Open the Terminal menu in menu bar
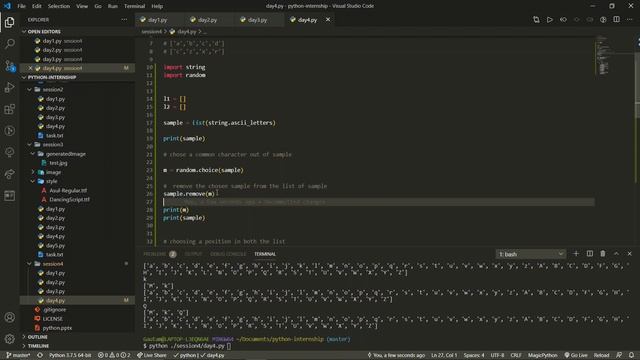Screen dimensions: 640x360 click(x=134, y=6)
